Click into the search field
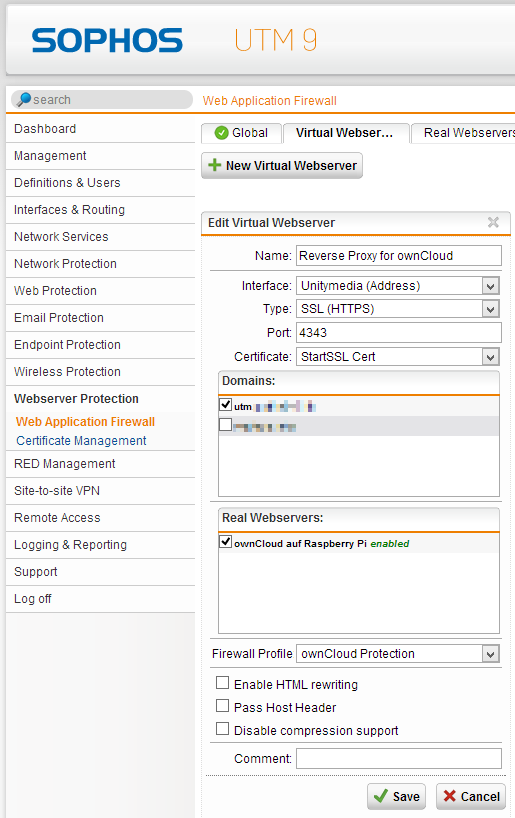Viewport: 515px width, 818px height. pos(102,100)
